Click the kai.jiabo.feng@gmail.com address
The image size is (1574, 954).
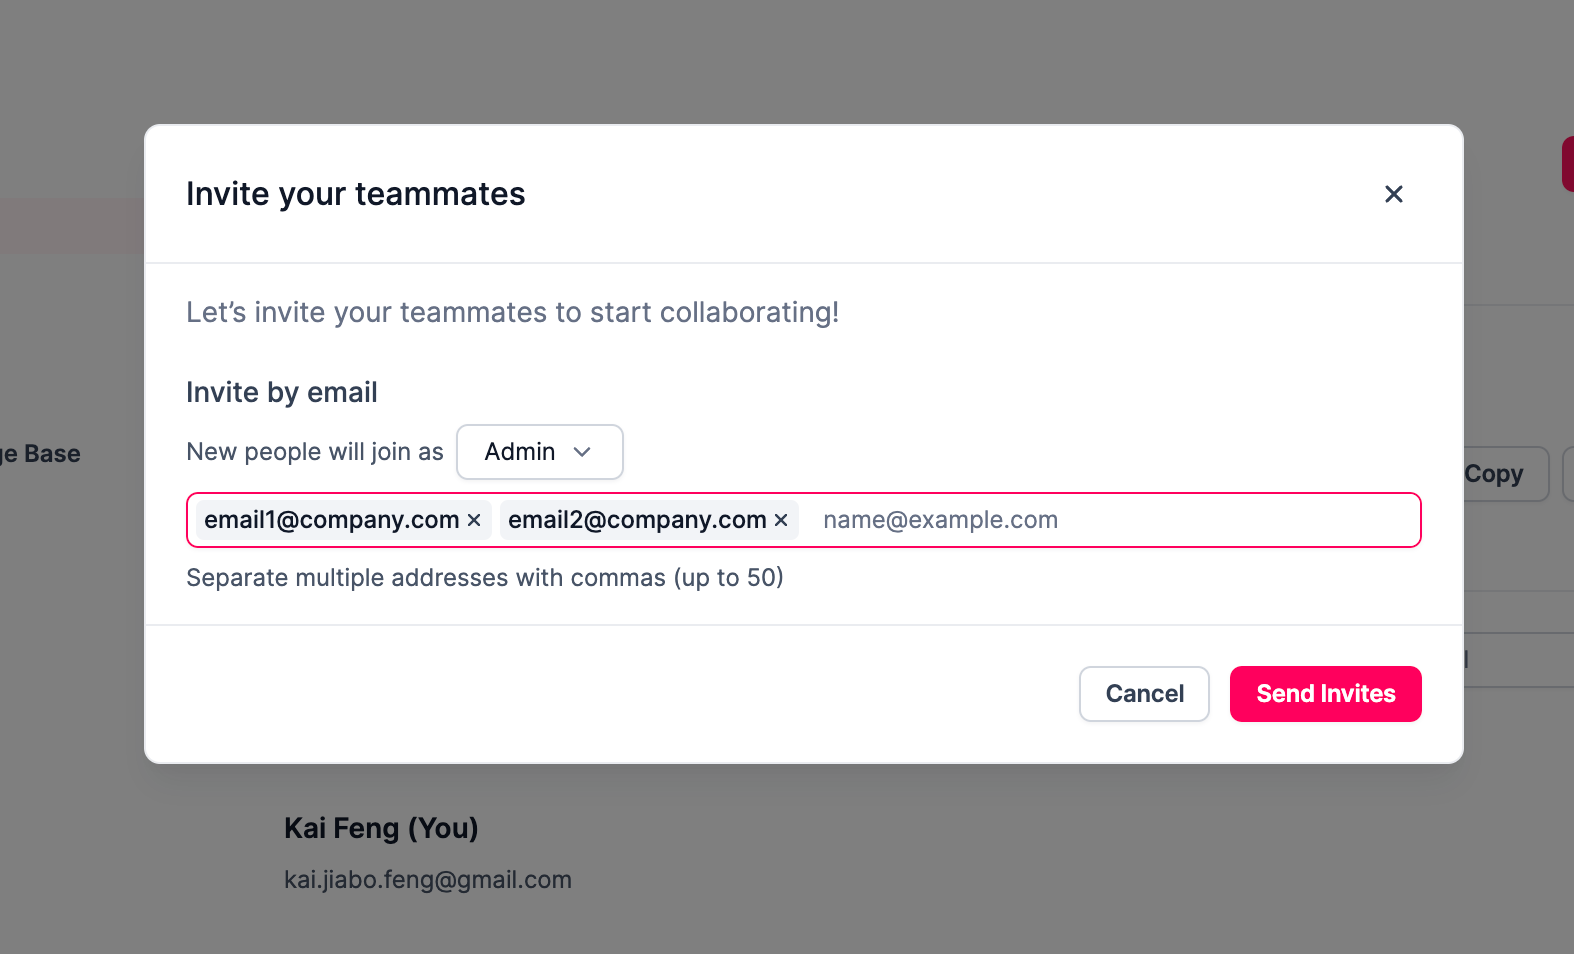click(x=428, y=880)
